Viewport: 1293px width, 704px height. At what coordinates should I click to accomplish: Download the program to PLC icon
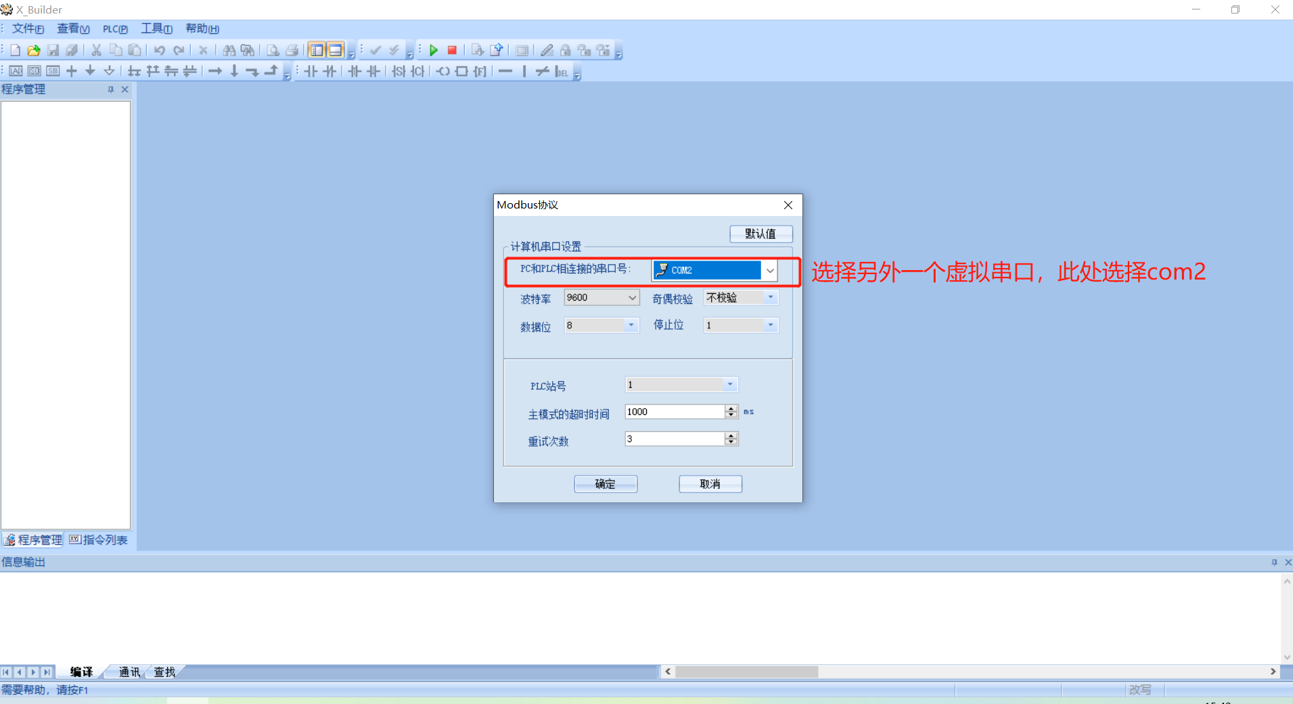coord(477,50)
